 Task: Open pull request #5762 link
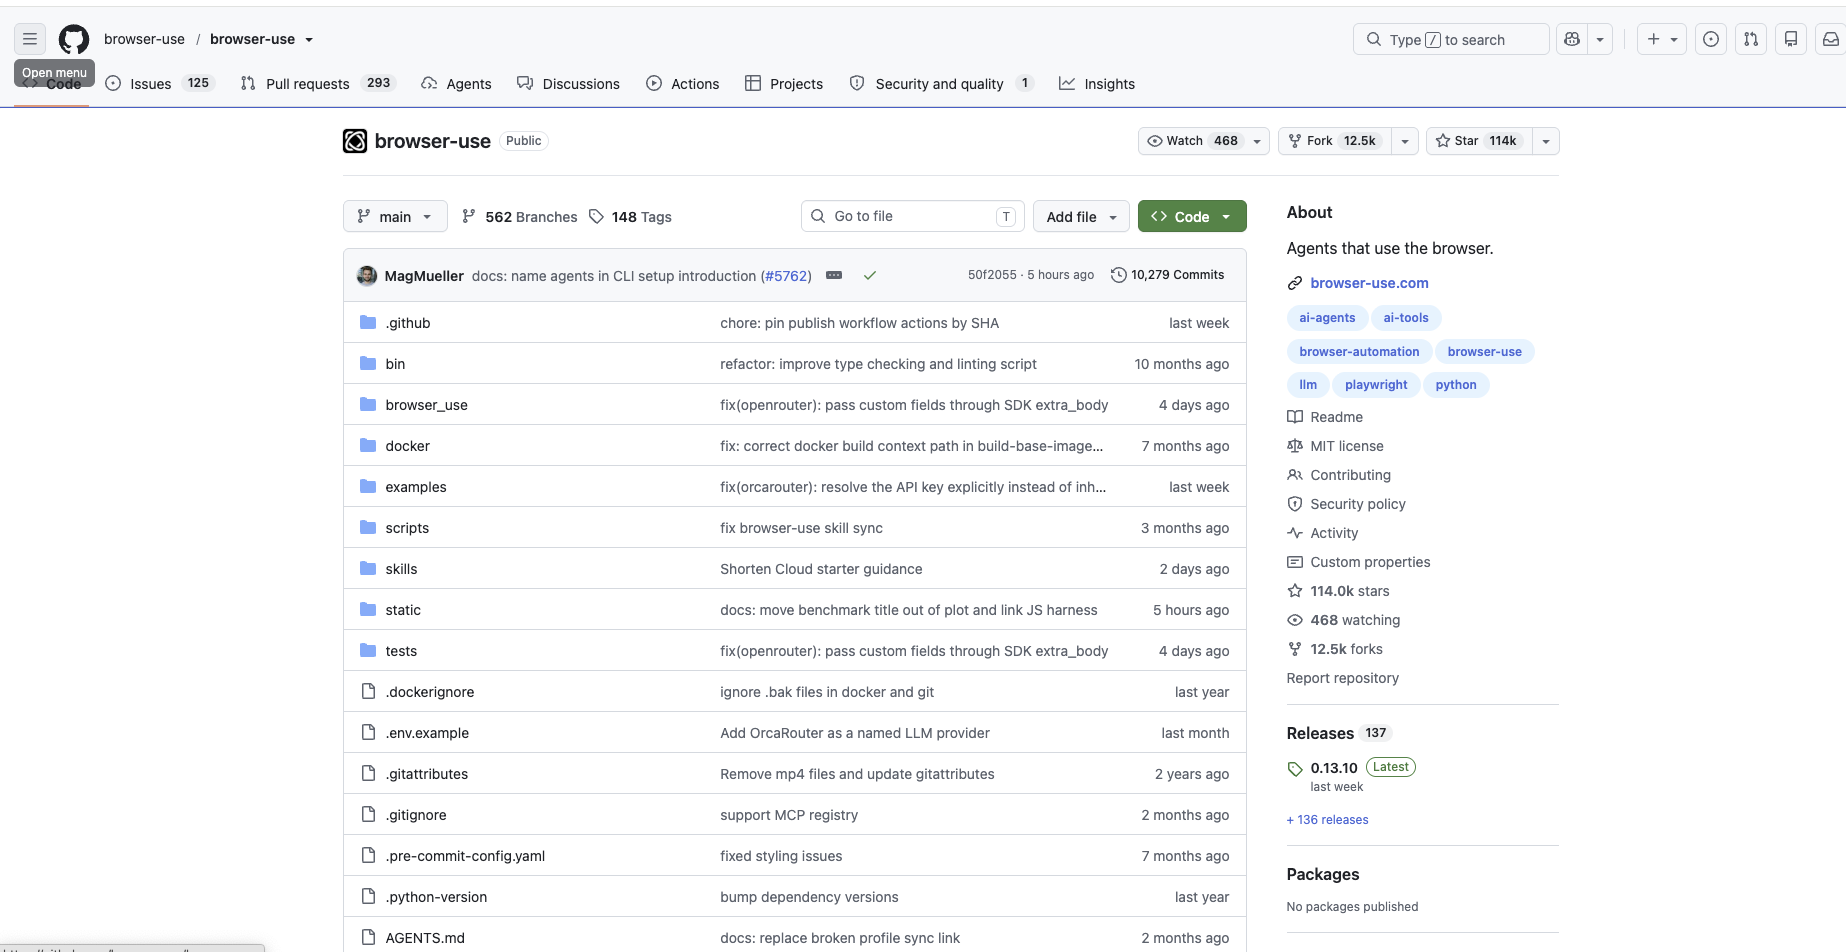[786, 276]
